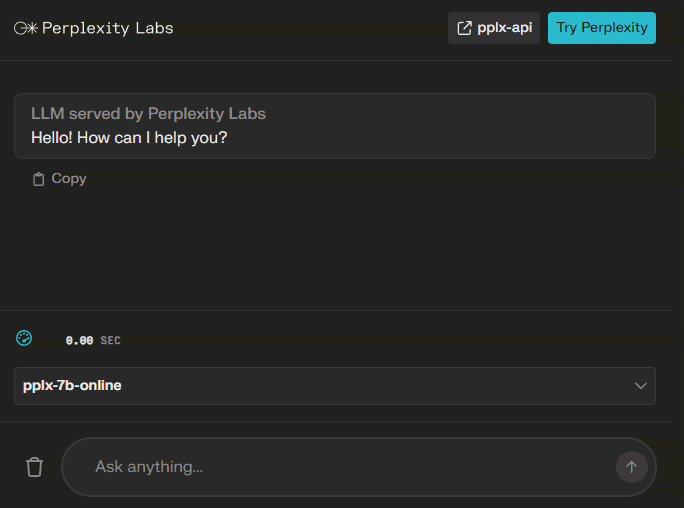Open the pplx-7b-online model dropdown
Image resolution: width=684 pixels, height=508 pixels.
(x=335, y=386)
